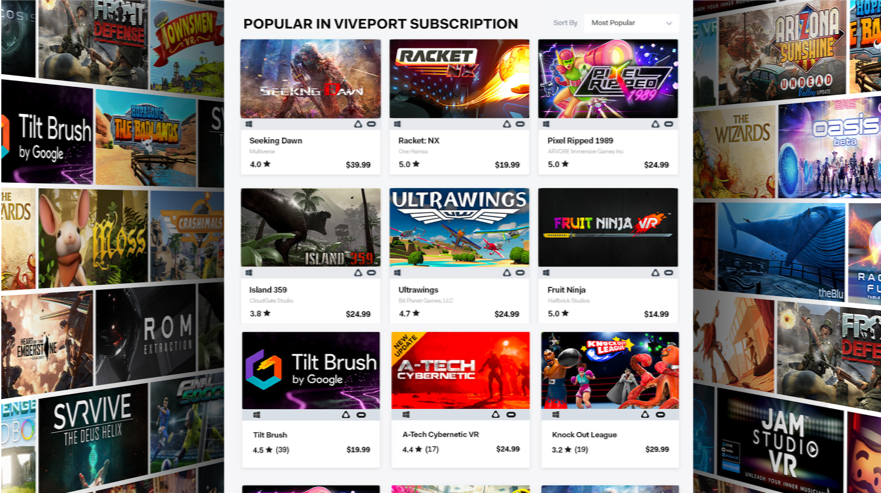Viewport: 881px width, 493px height.
Task: Click the Windows icon on the Island 359 card
Action: point(249,273)
